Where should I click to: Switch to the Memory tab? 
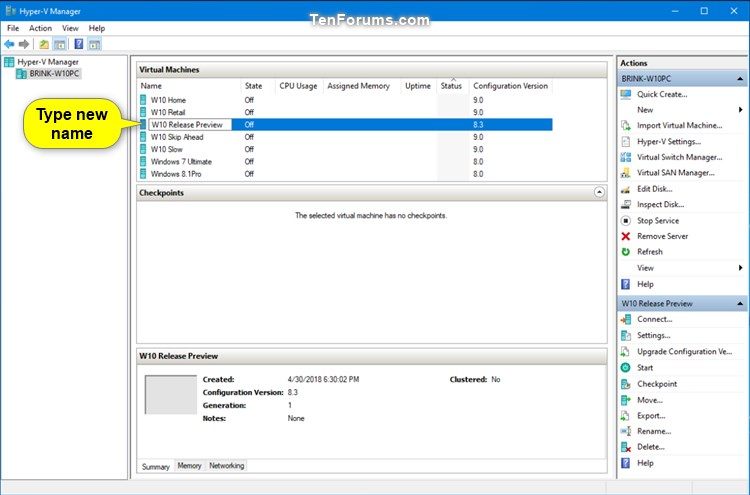(x=189, y=465)
